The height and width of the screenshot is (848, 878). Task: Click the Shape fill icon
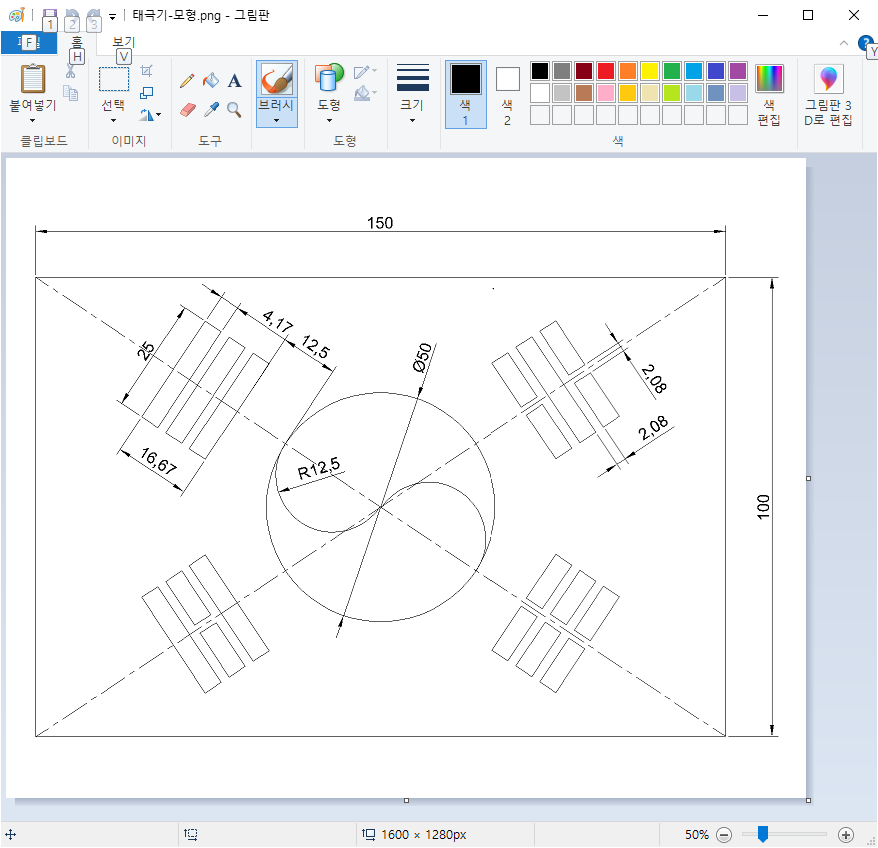click(362, 93)
